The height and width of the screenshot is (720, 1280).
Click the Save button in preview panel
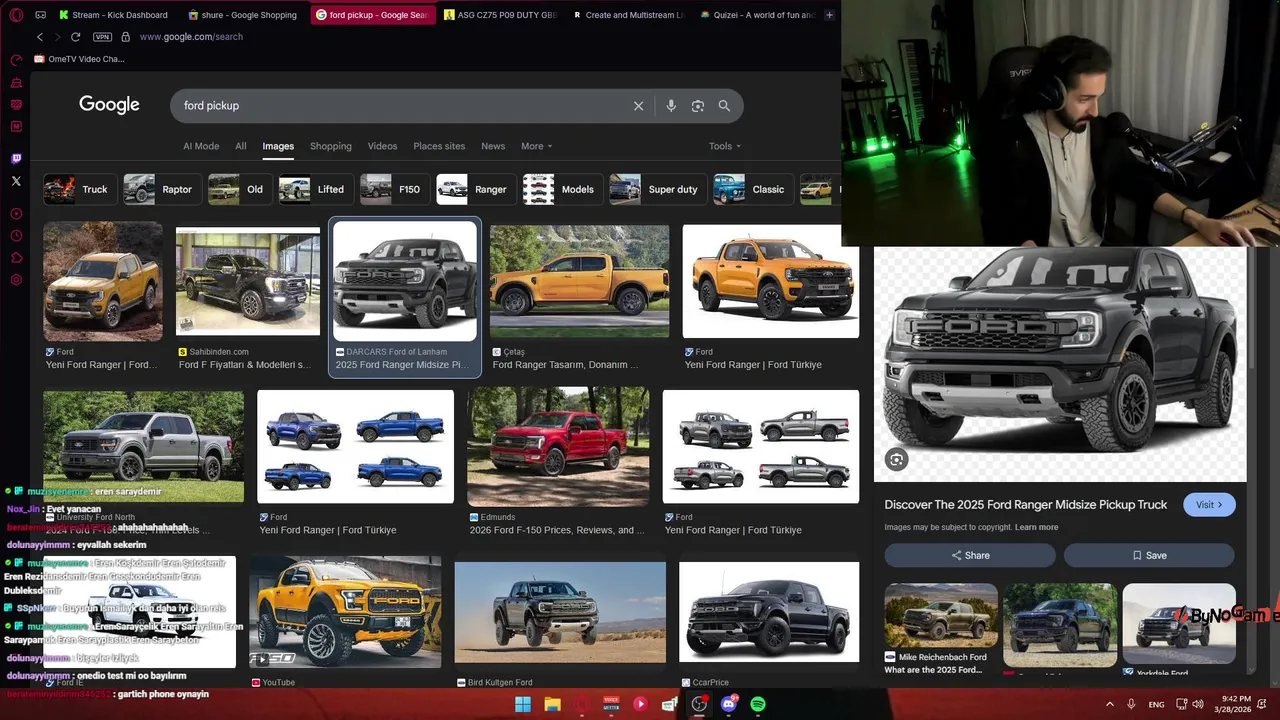(1149, 555)
